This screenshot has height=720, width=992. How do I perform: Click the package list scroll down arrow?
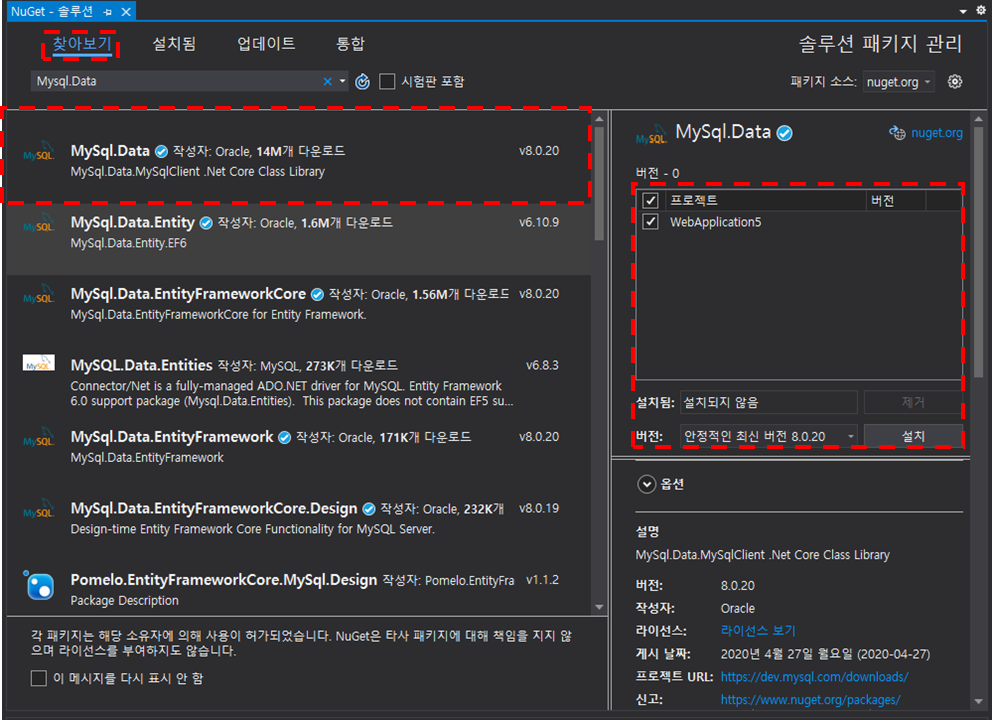599,607
